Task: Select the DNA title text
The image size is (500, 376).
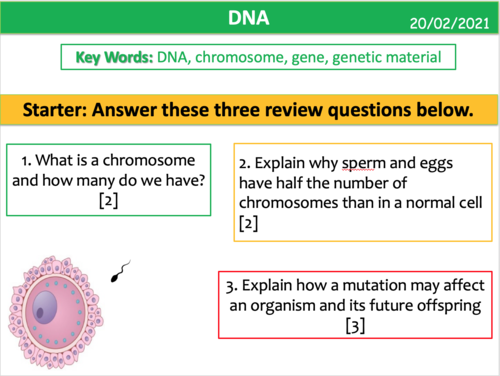Action: pos(249,18)
